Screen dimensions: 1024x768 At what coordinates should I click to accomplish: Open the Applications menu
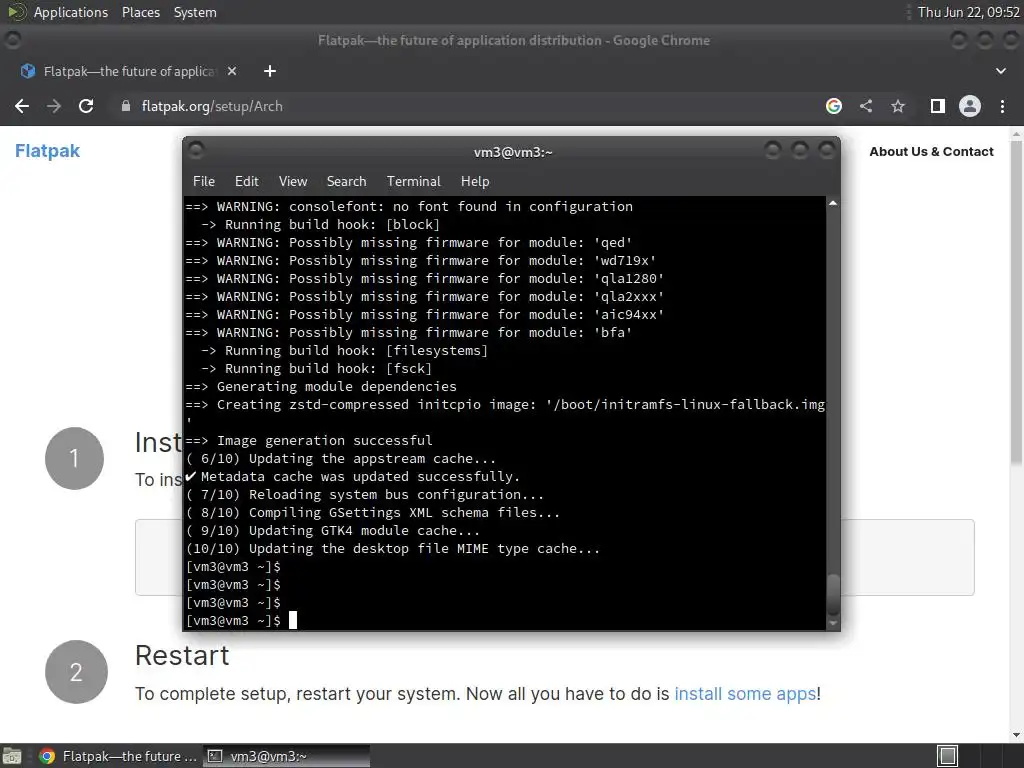click(x=71, y=12)
